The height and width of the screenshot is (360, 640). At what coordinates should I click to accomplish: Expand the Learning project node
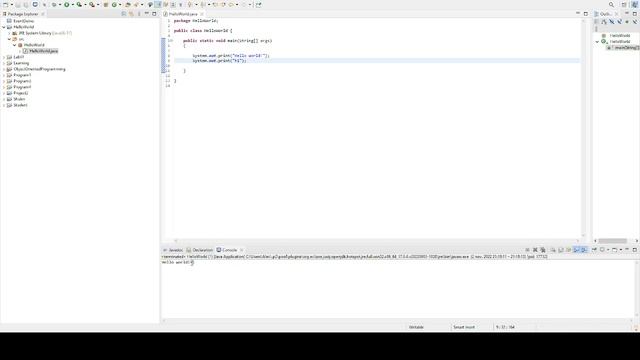[x=4, y=63]
